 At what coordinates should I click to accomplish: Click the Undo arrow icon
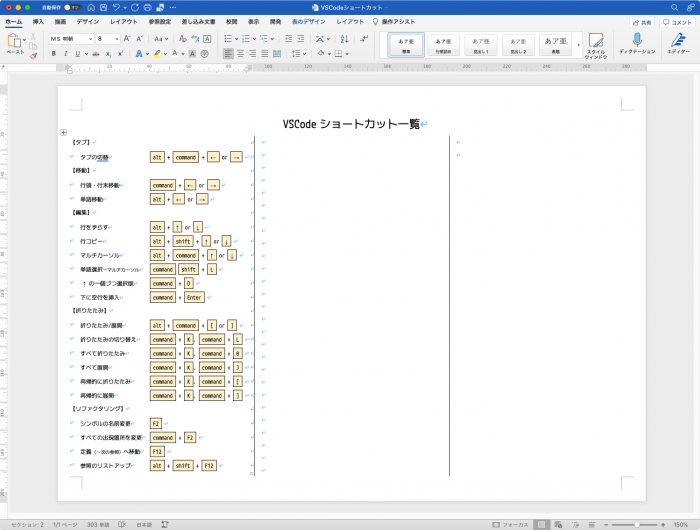118,7
